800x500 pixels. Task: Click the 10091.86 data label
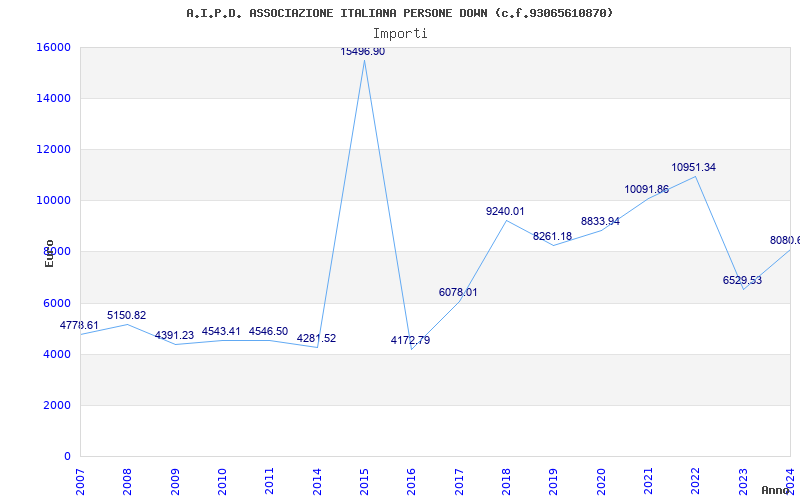tap(646, 190)
